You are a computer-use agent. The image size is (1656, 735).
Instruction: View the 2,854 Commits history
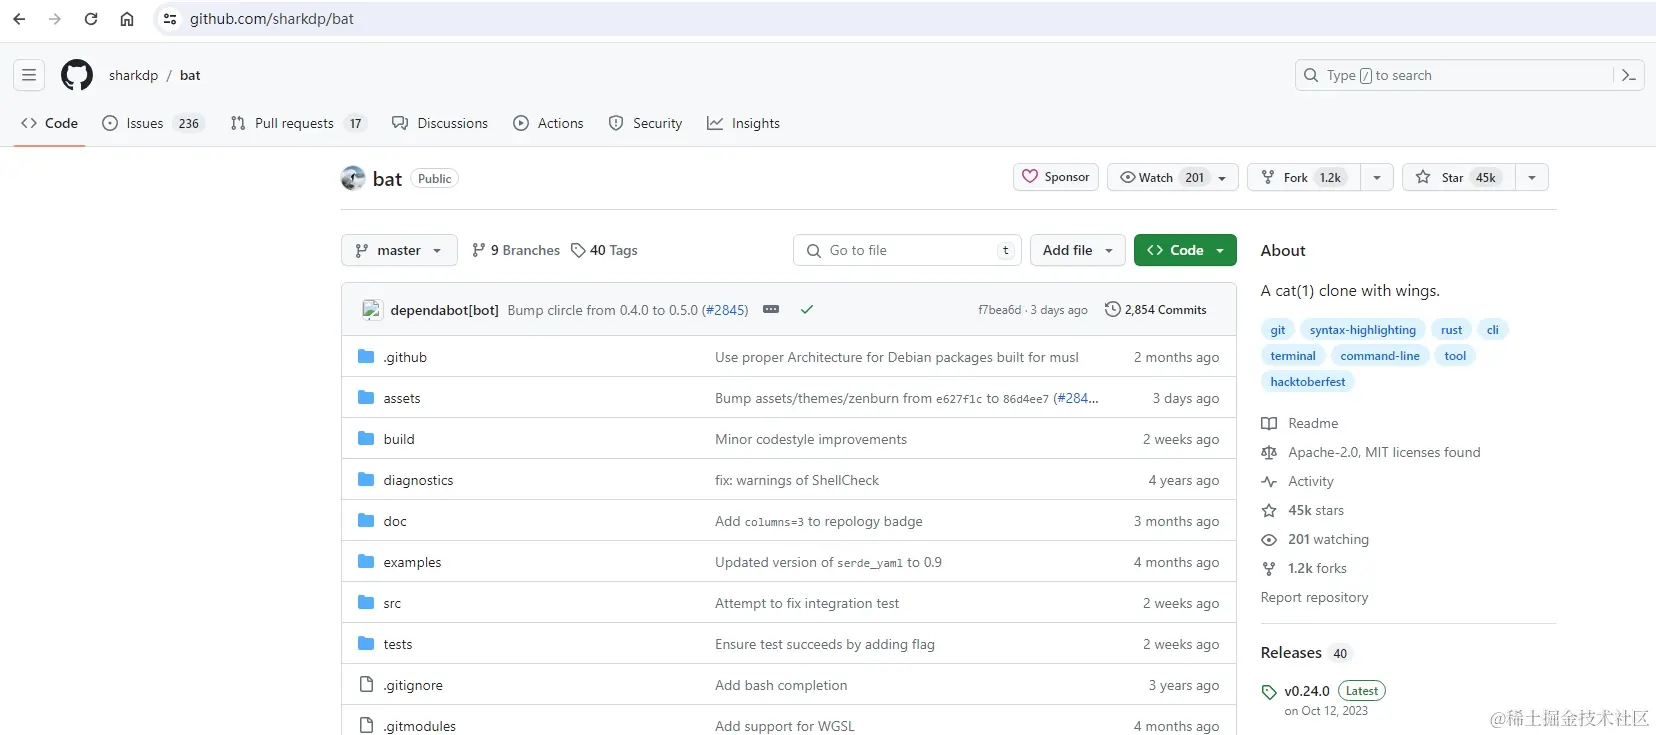tap(1156, 310)
